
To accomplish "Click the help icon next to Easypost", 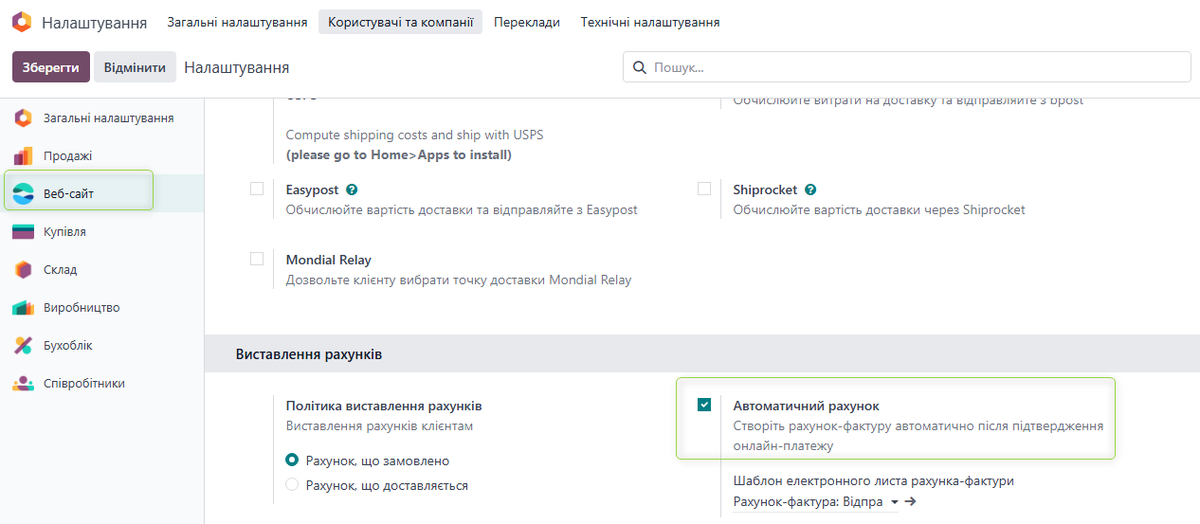I will coord(352,189).
